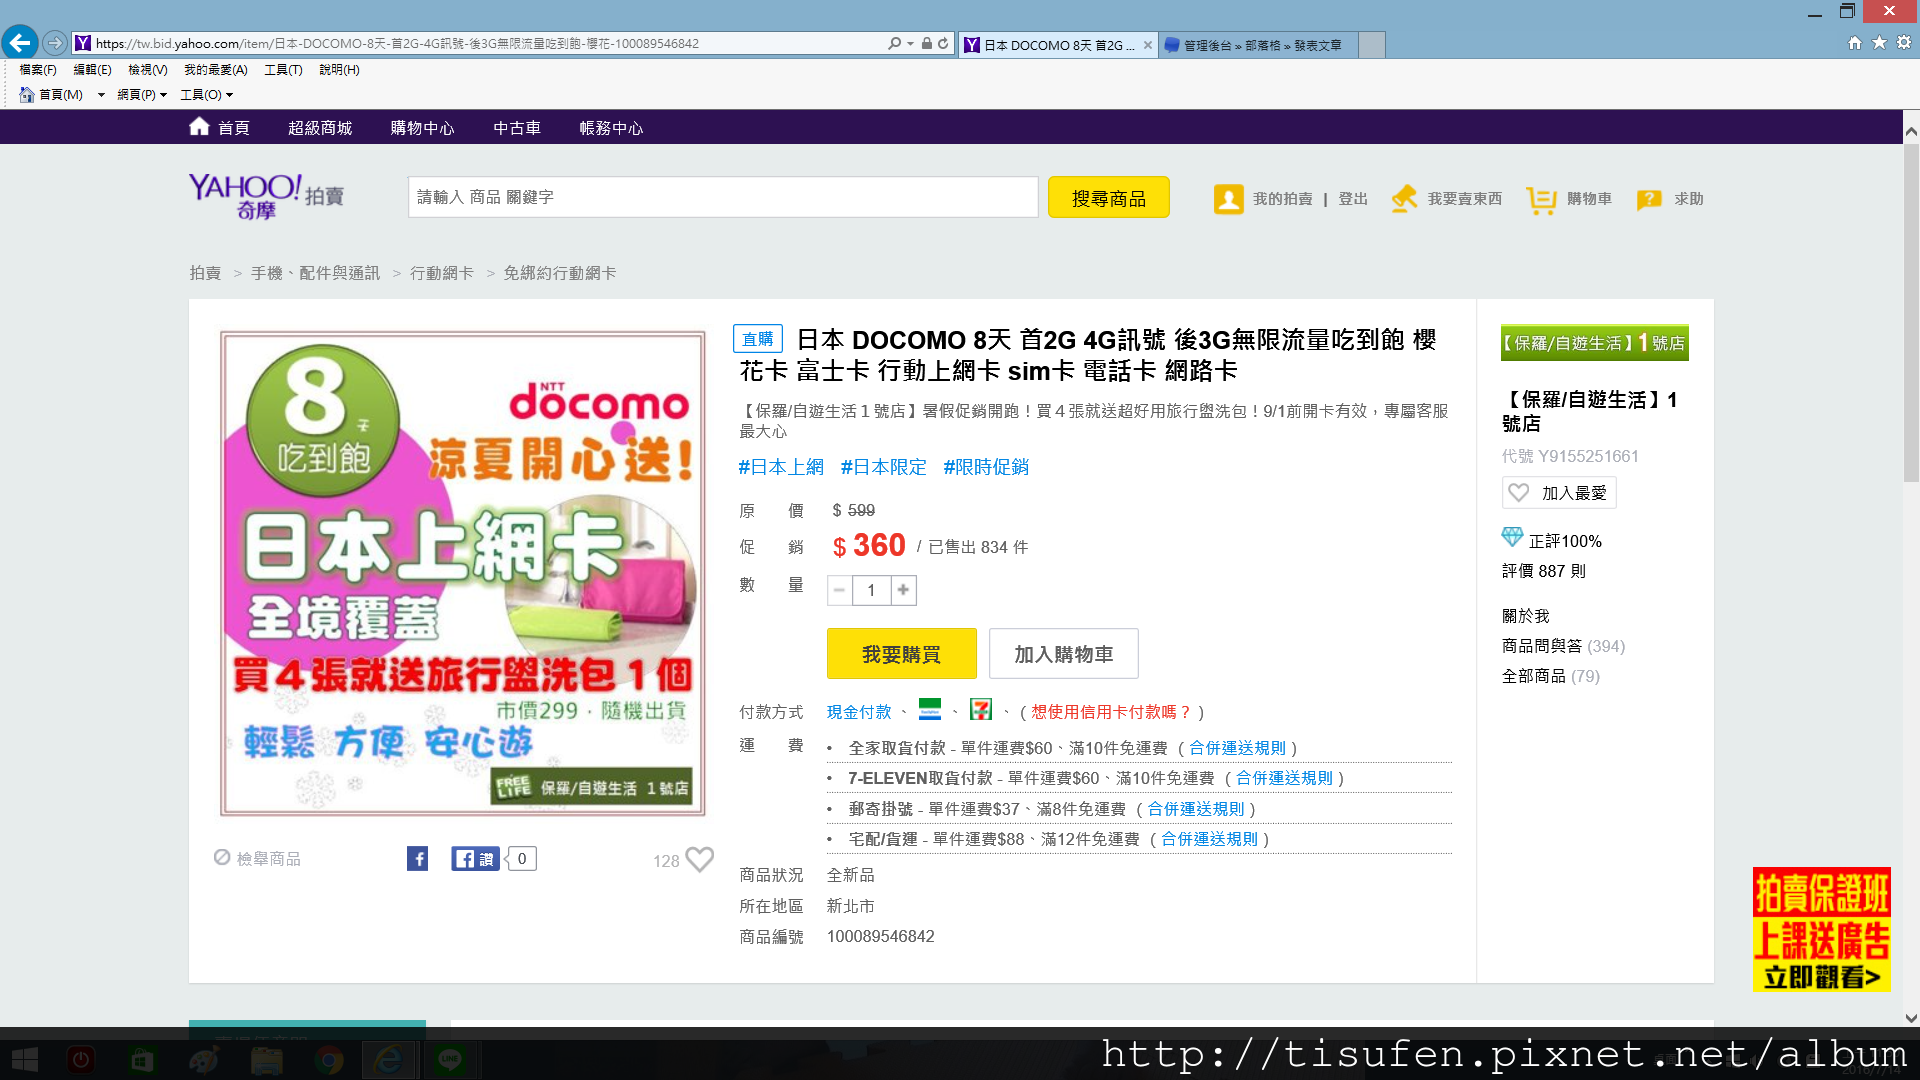Open the 網頁(P) dropdown

click(x=141, y=95)
